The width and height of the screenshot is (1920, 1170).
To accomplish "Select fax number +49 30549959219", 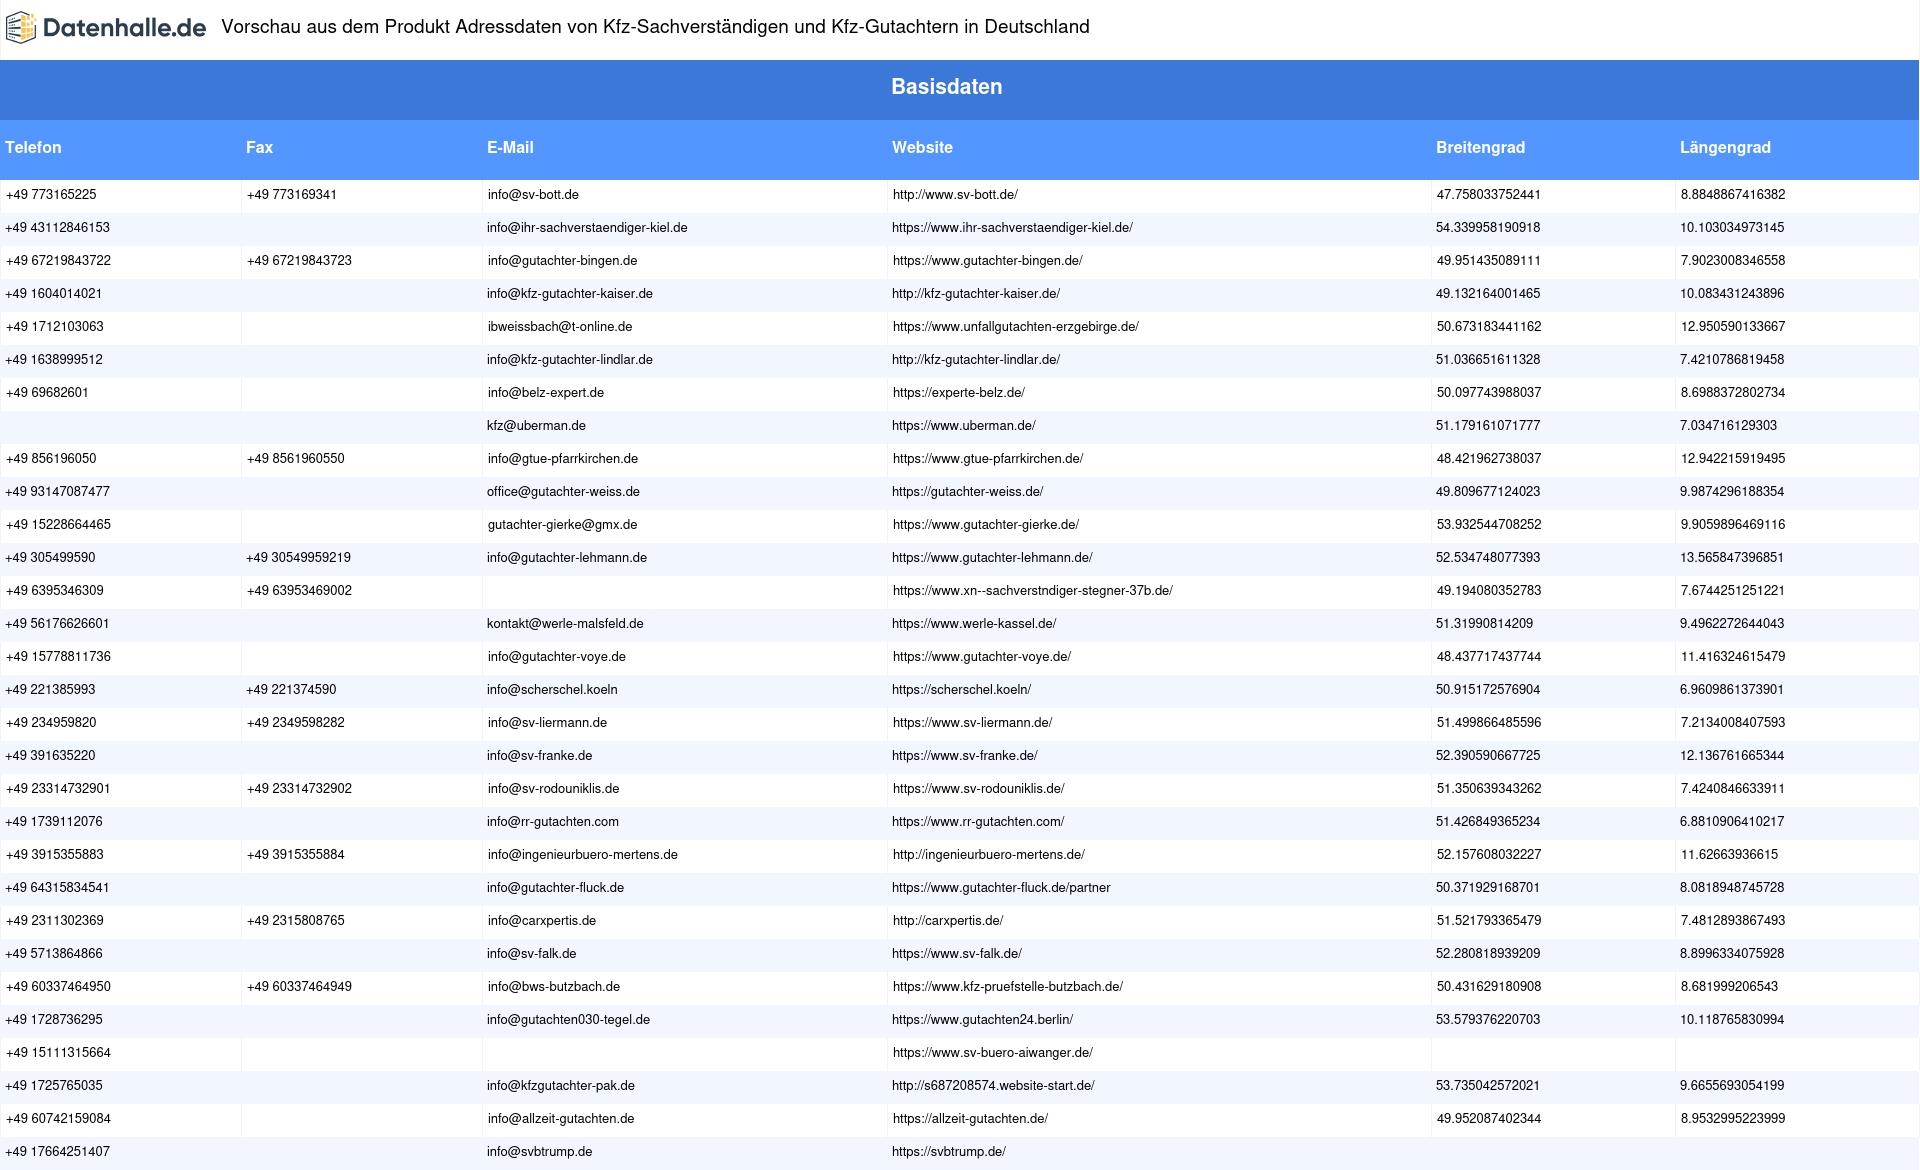I will (x=298, y=558).
